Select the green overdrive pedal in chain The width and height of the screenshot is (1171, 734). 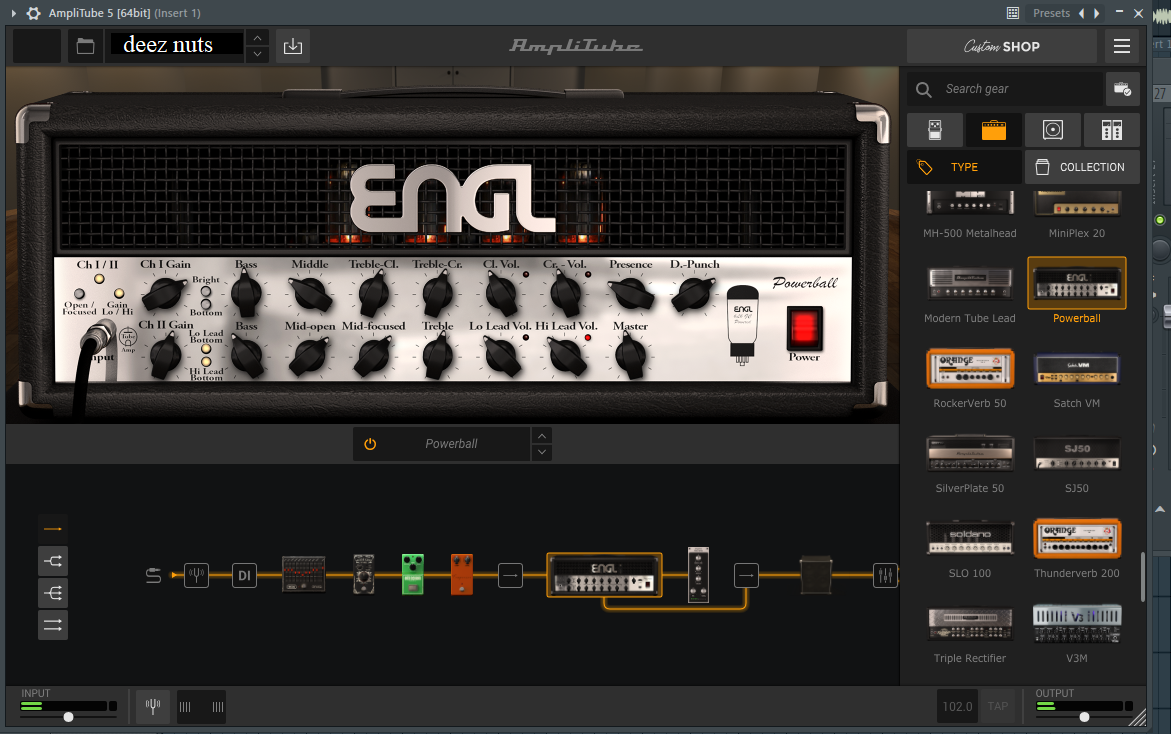pos(413,574)
